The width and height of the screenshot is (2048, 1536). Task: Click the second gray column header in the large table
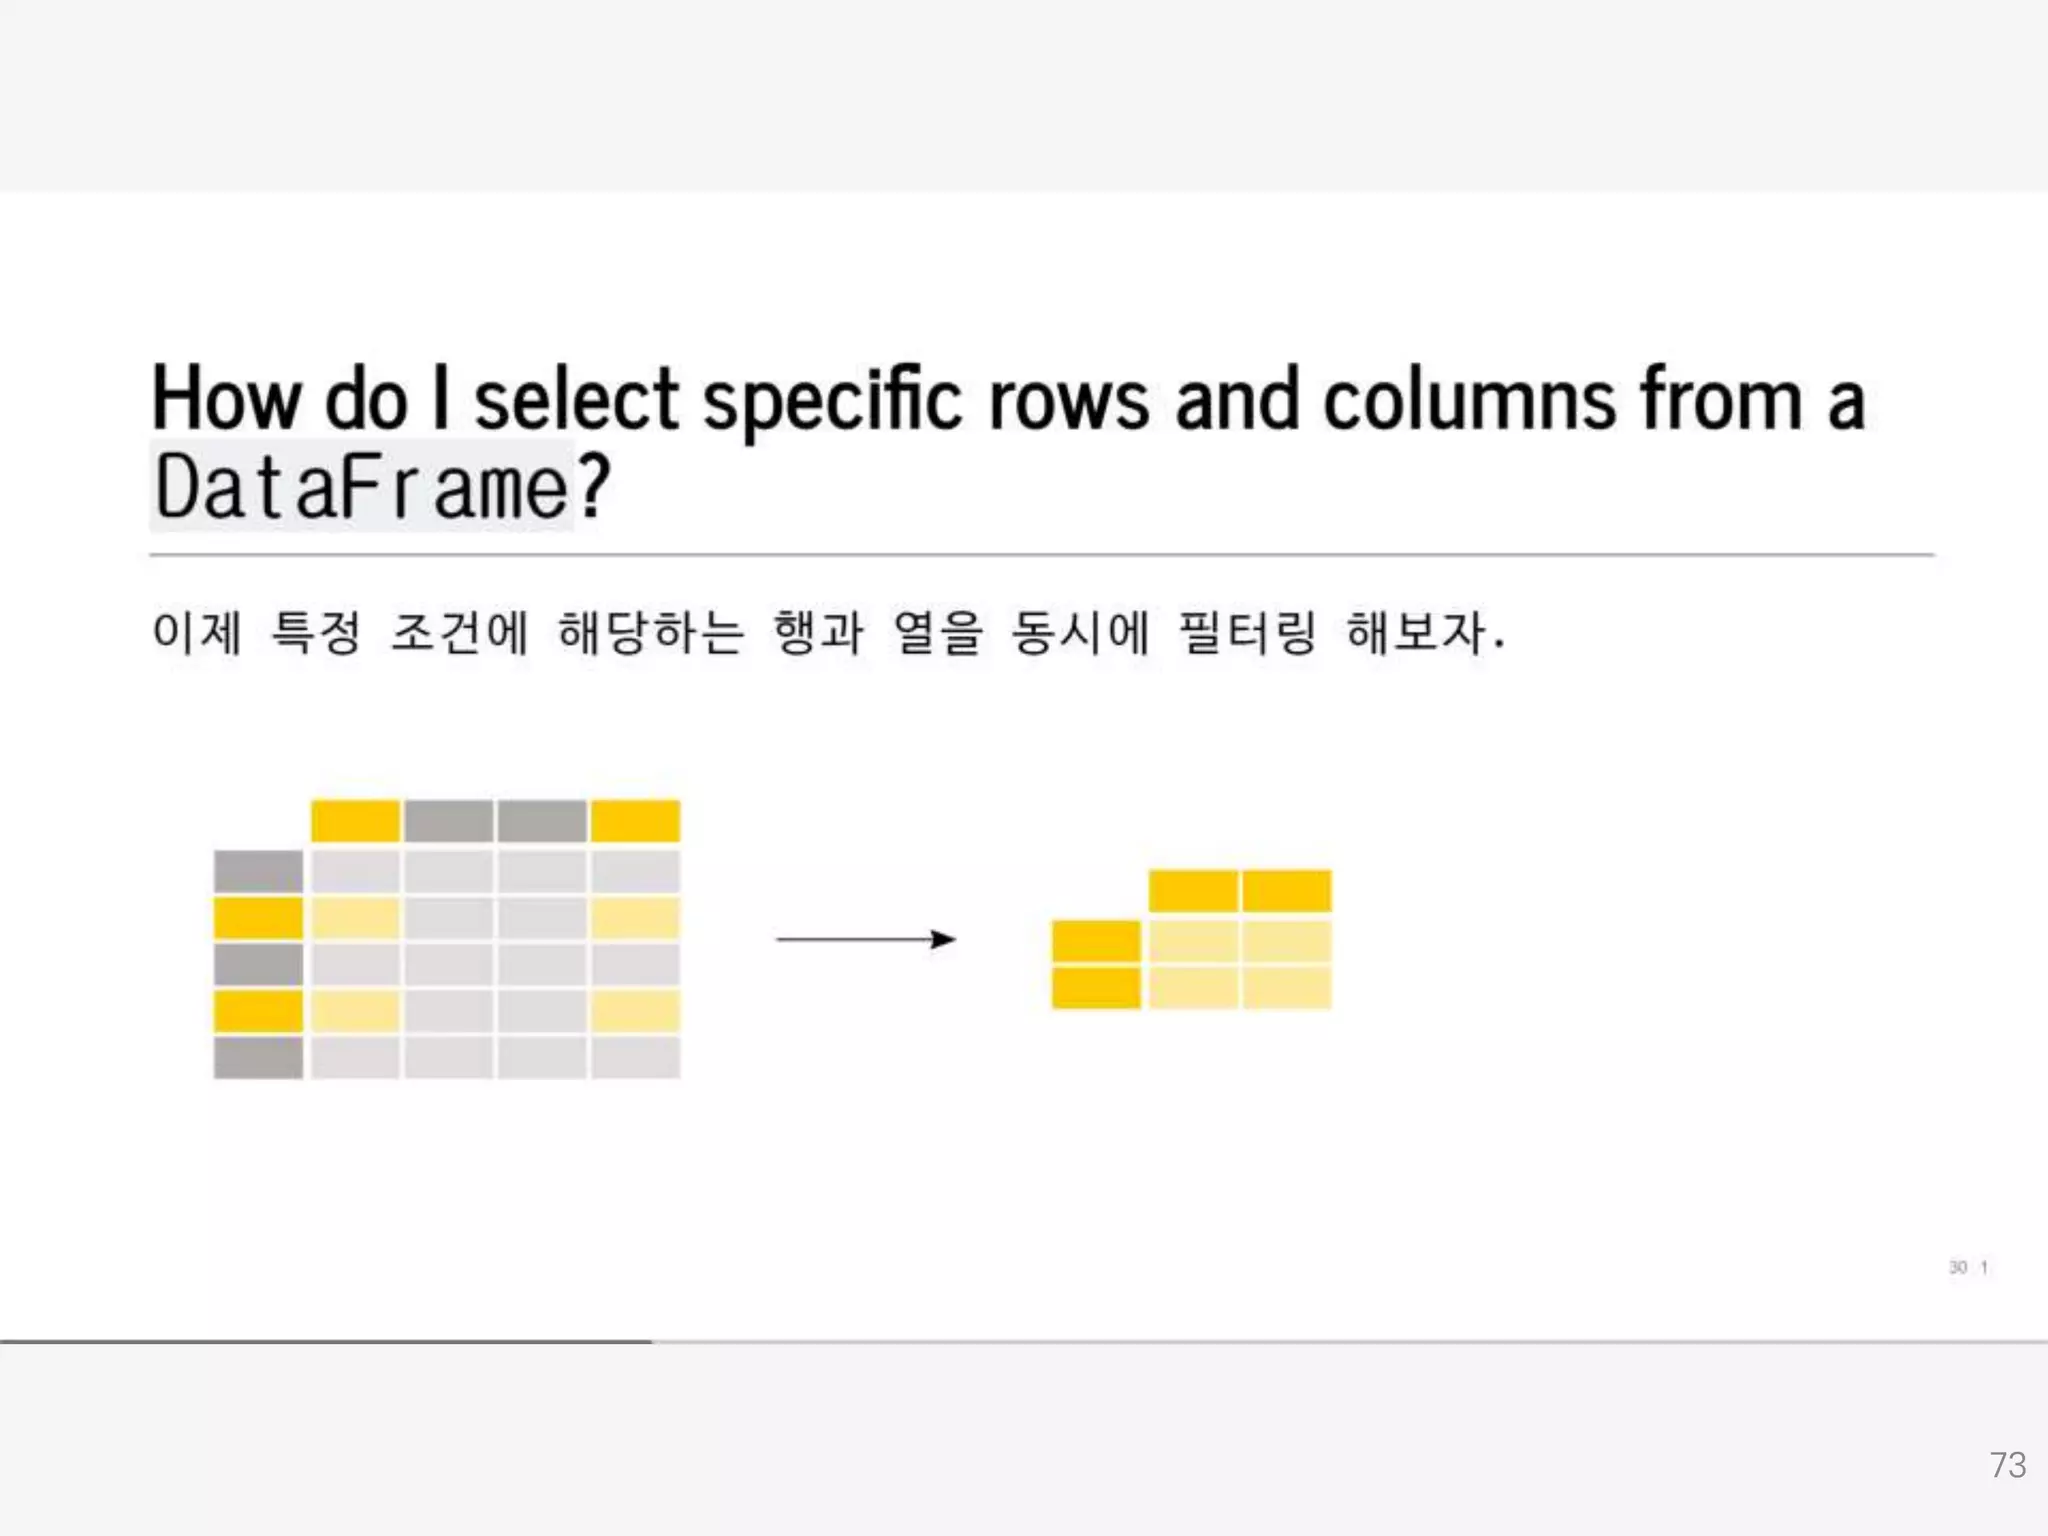(x=542, y=821)
